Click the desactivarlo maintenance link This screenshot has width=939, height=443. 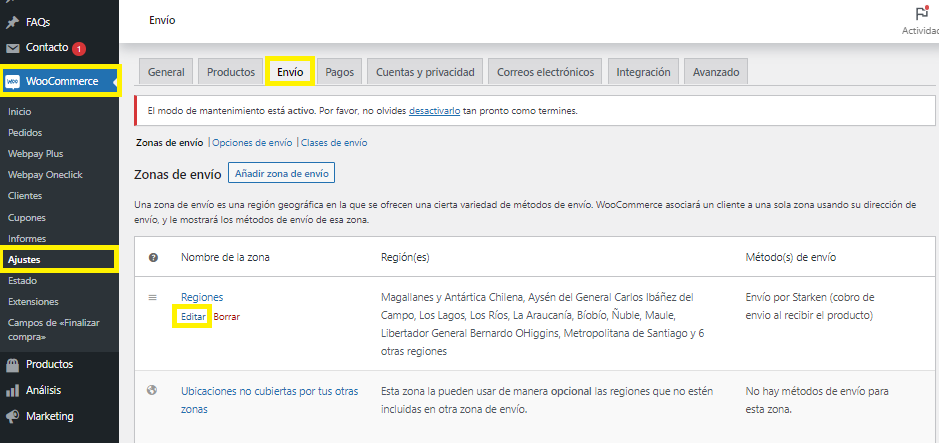(x=434, y=111)
